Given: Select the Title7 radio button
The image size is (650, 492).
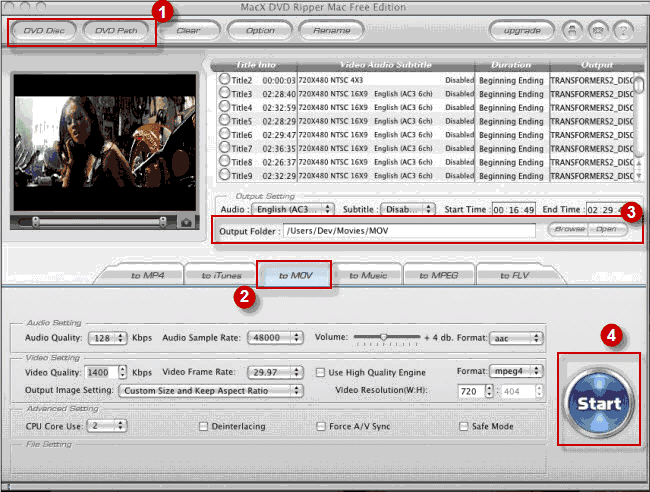Looking at the screenshot, I should (x=225, y=147).
